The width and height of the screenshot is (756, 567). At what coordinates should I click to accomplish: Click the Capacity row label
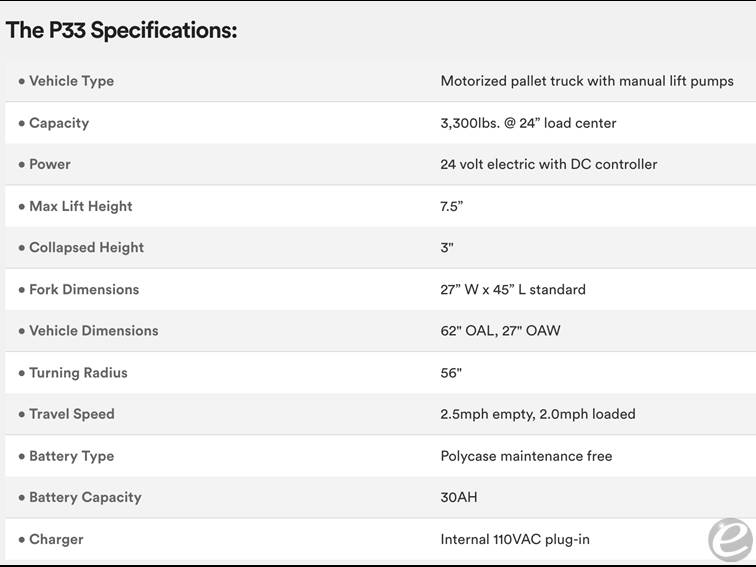58,123
